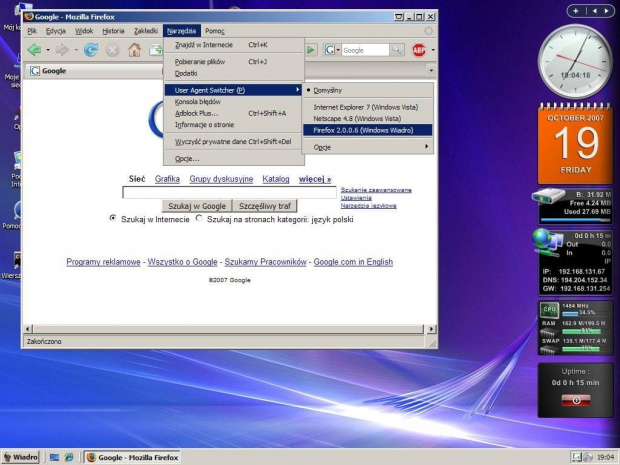Open the Google search engine icon dropdown

click(x=332, y=50)
